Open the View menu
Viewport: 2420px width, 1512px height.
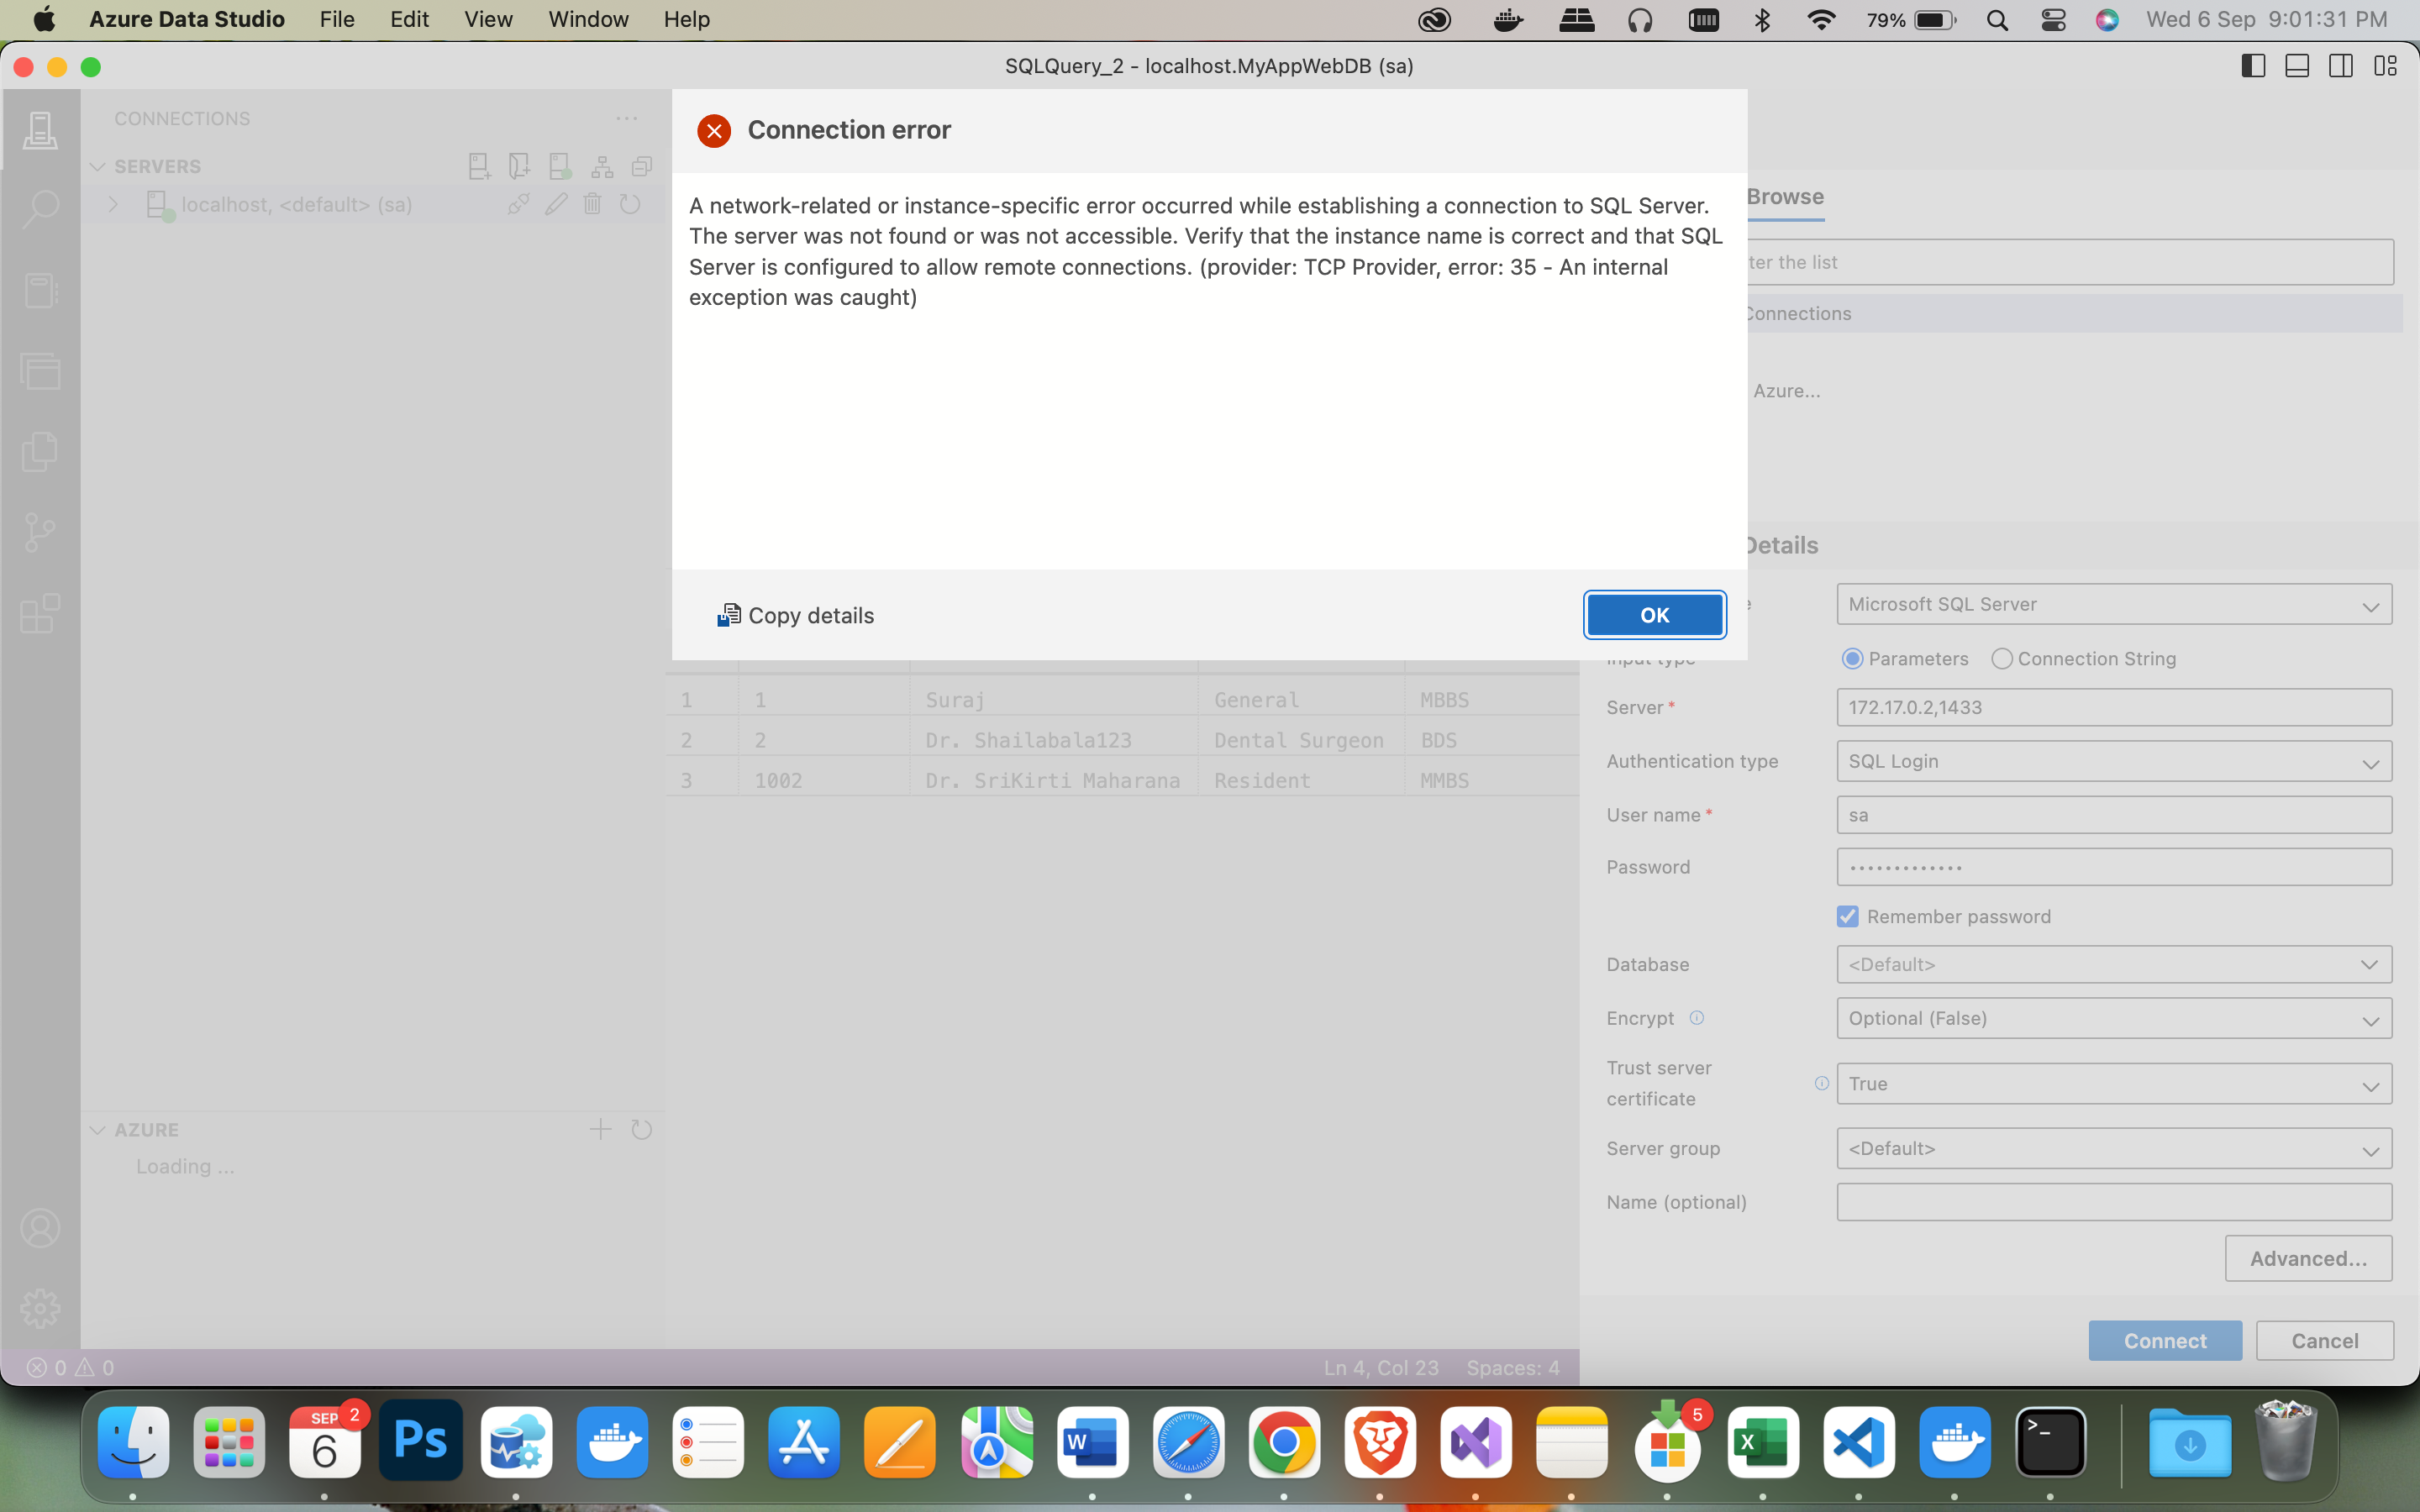tap(488, 19)
